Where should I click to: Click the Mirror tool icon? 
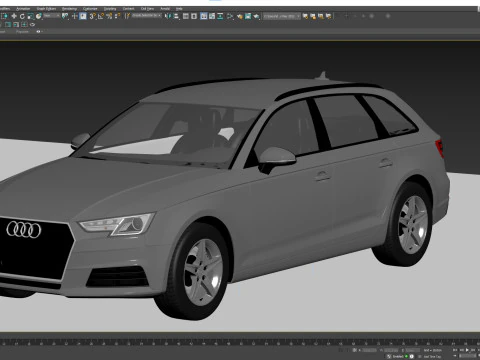pos(168,16)
